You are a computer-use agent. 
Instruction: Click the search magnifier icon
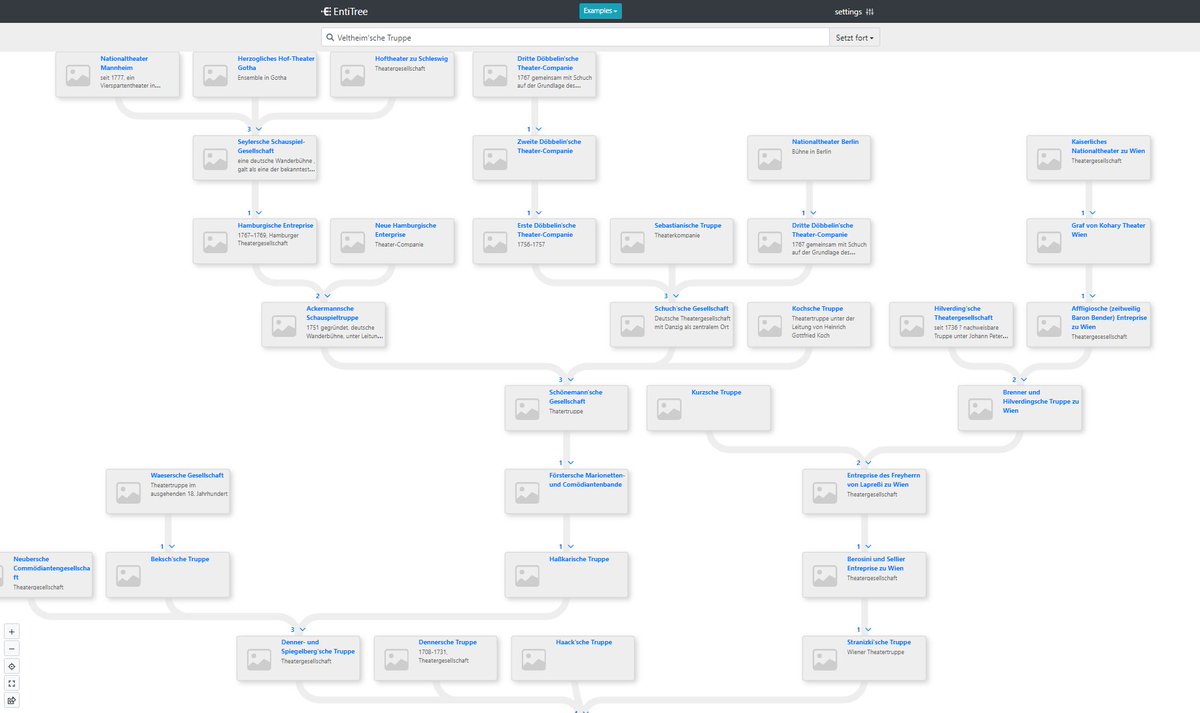(x=329, y=37)
